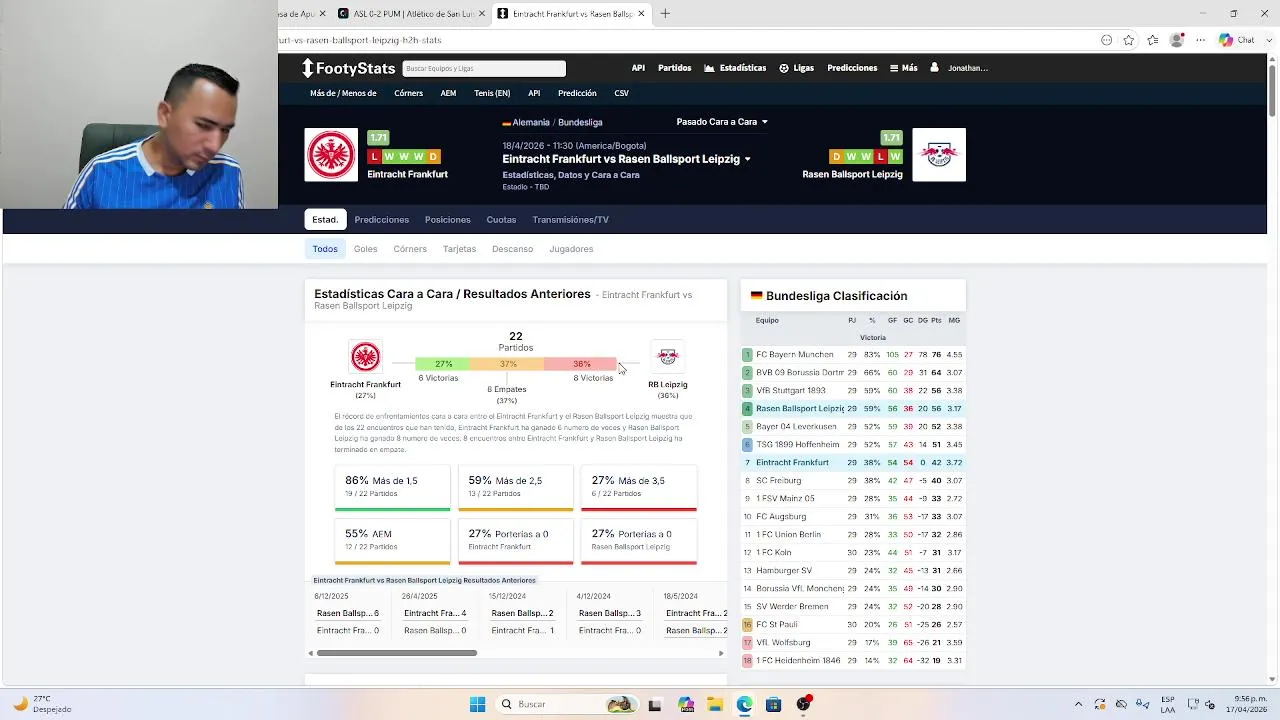
Task: Switch to the Estad. tab
Action: pyautogui.click(x=325, y=220)
